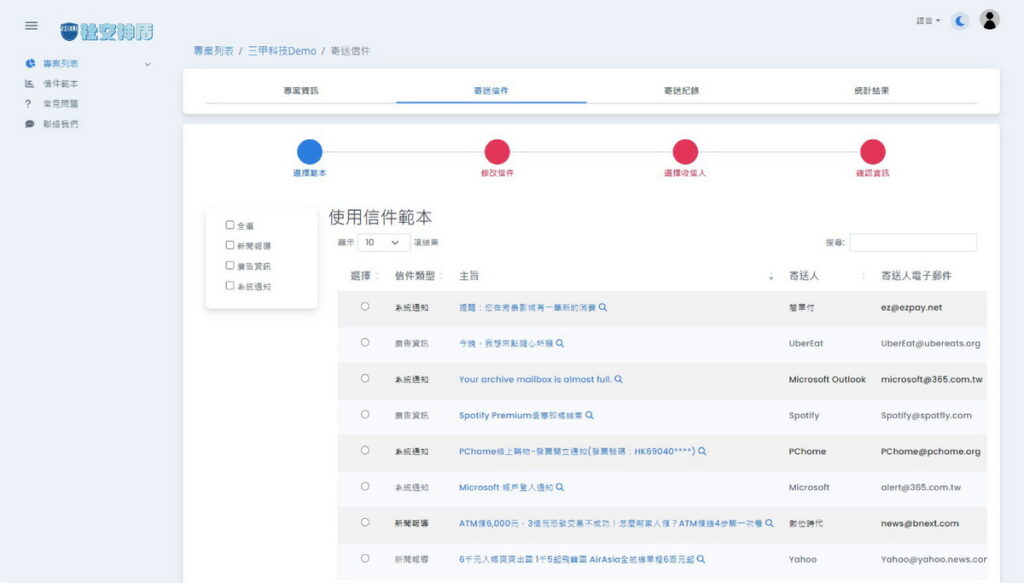This screenshot has width=1024, height=583.
Task: Click the red 選擇收信人 step circle
Action: [685, 151]
